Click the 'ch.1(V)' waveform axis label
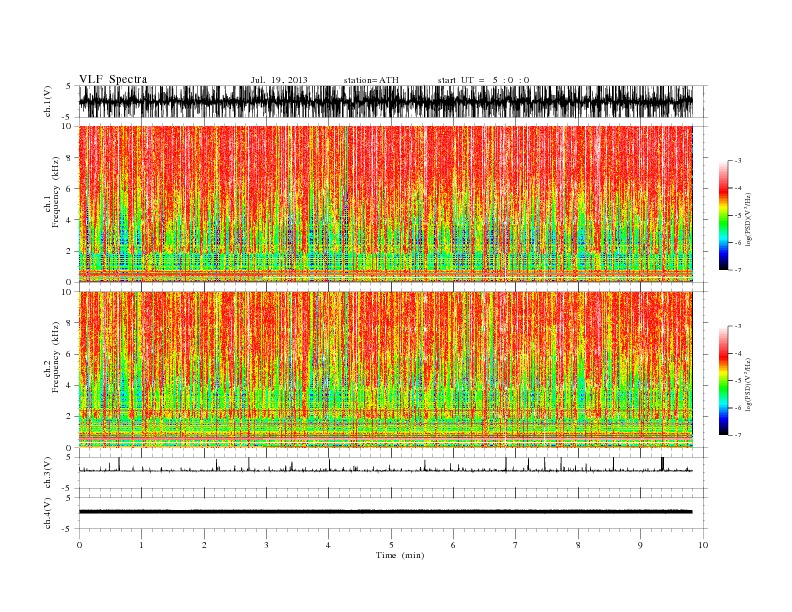The width and height of the screenshot is (792, 612). (x=48, y=101)
